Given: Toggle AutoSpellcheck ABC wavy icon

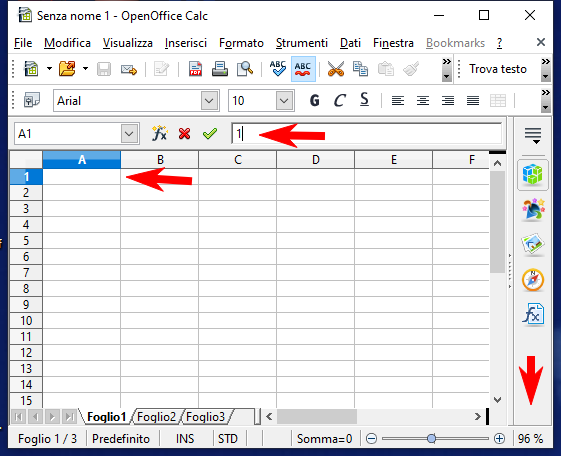Looking at the screenshot, I should point(303,69).
